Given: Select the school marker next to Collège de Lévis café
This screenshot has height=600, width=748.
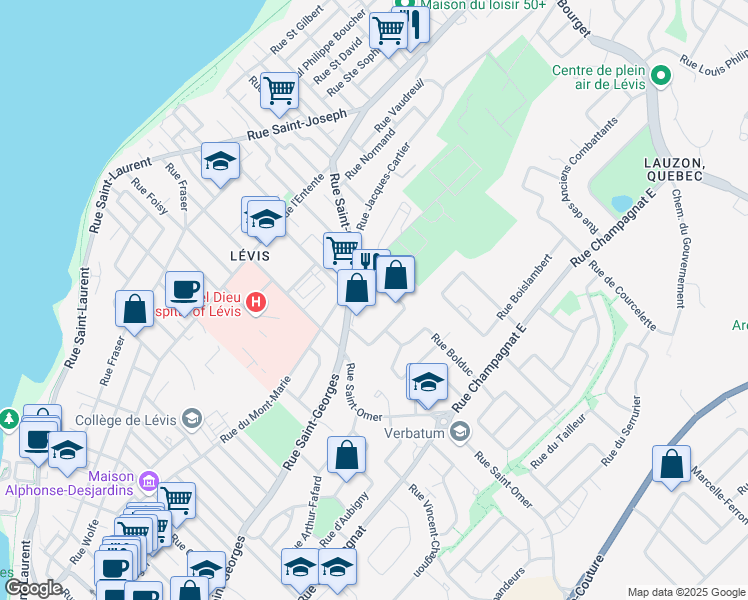Looking at the screenshot, I should (67, 452).
